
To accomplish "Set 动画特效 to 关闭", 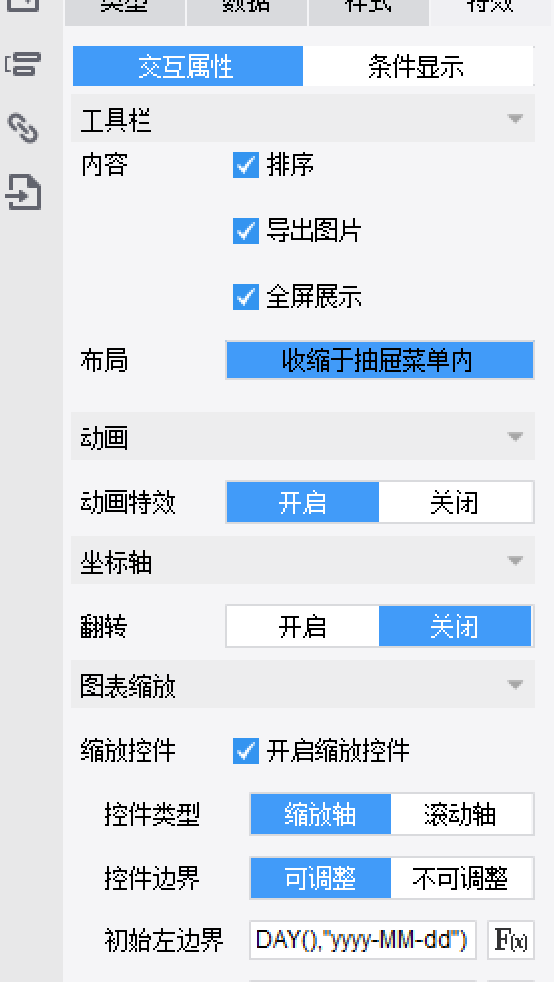I will click(x=456, y=502).
